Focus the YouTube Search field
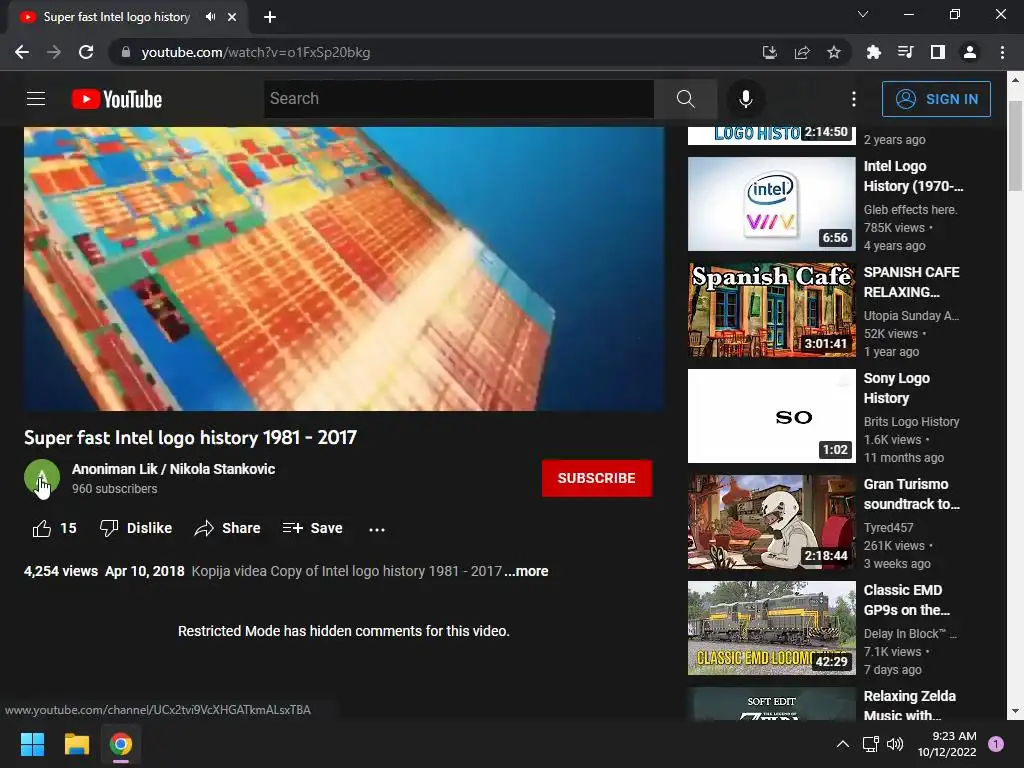Screen dimensions: 1024x768 pyautogui.click(x=459, y=99)
